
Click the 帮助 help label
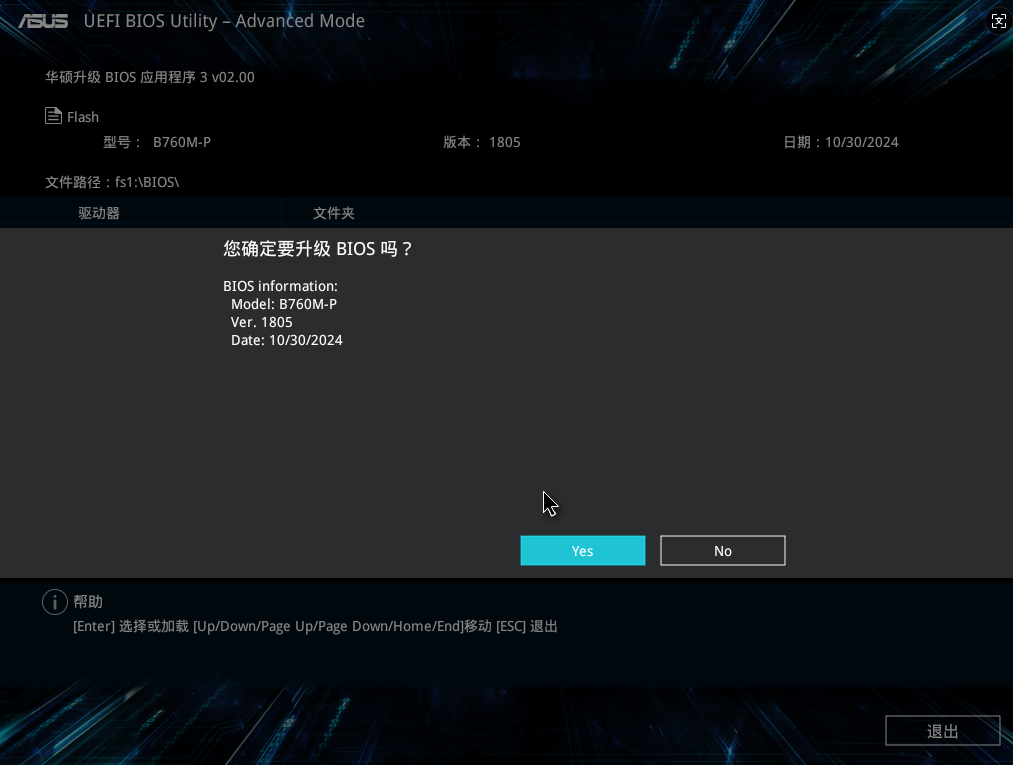[x=88, y=602]
